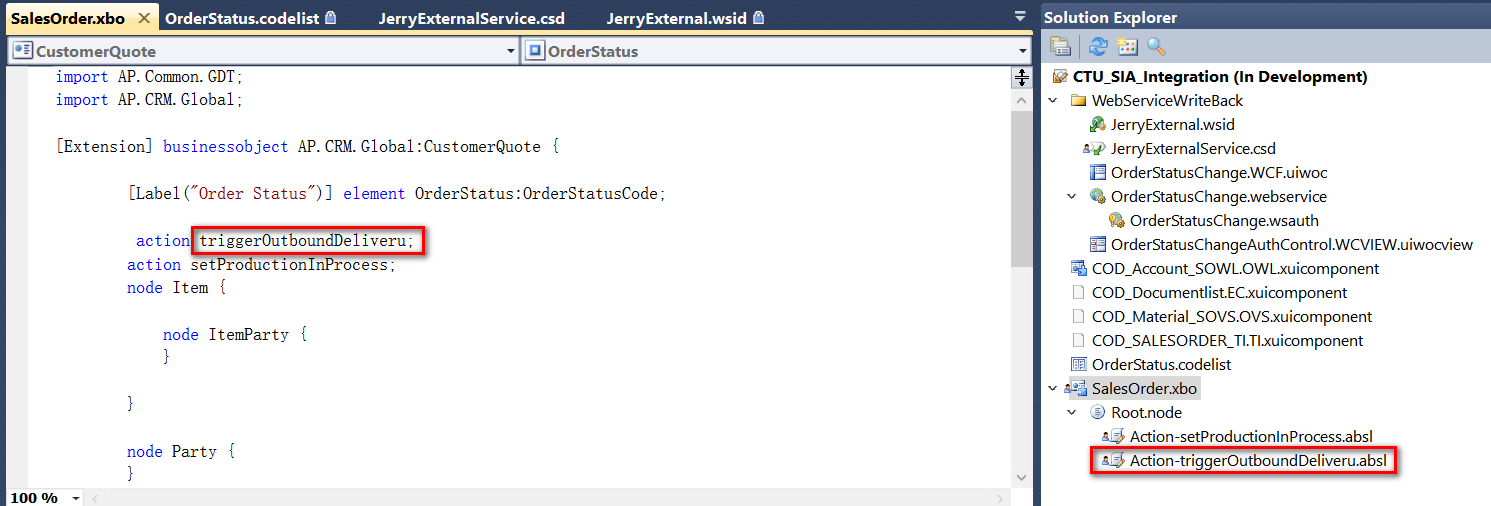The width and height of the screenshot is (1491, 506).
Task: Switch to the JerryExternalService.csd tab
Action: 471,18
